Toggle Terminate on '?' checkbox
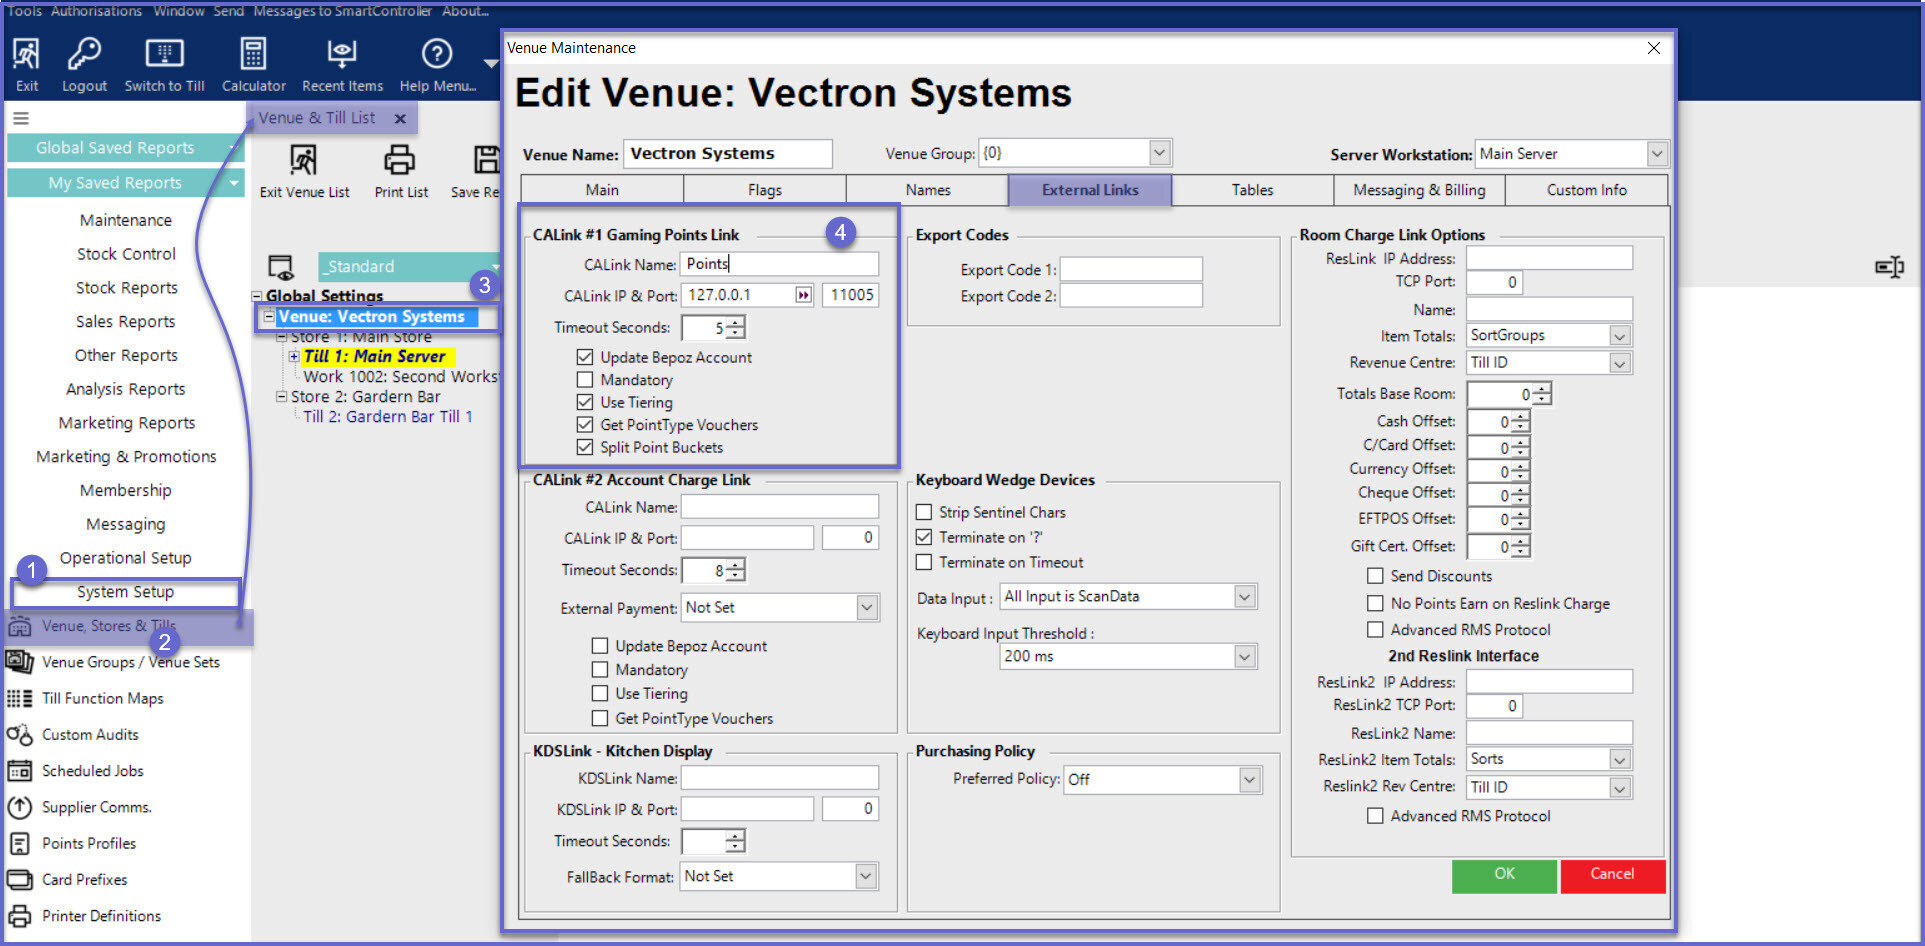Screen dimensions: 1925x946 [924, 537]
